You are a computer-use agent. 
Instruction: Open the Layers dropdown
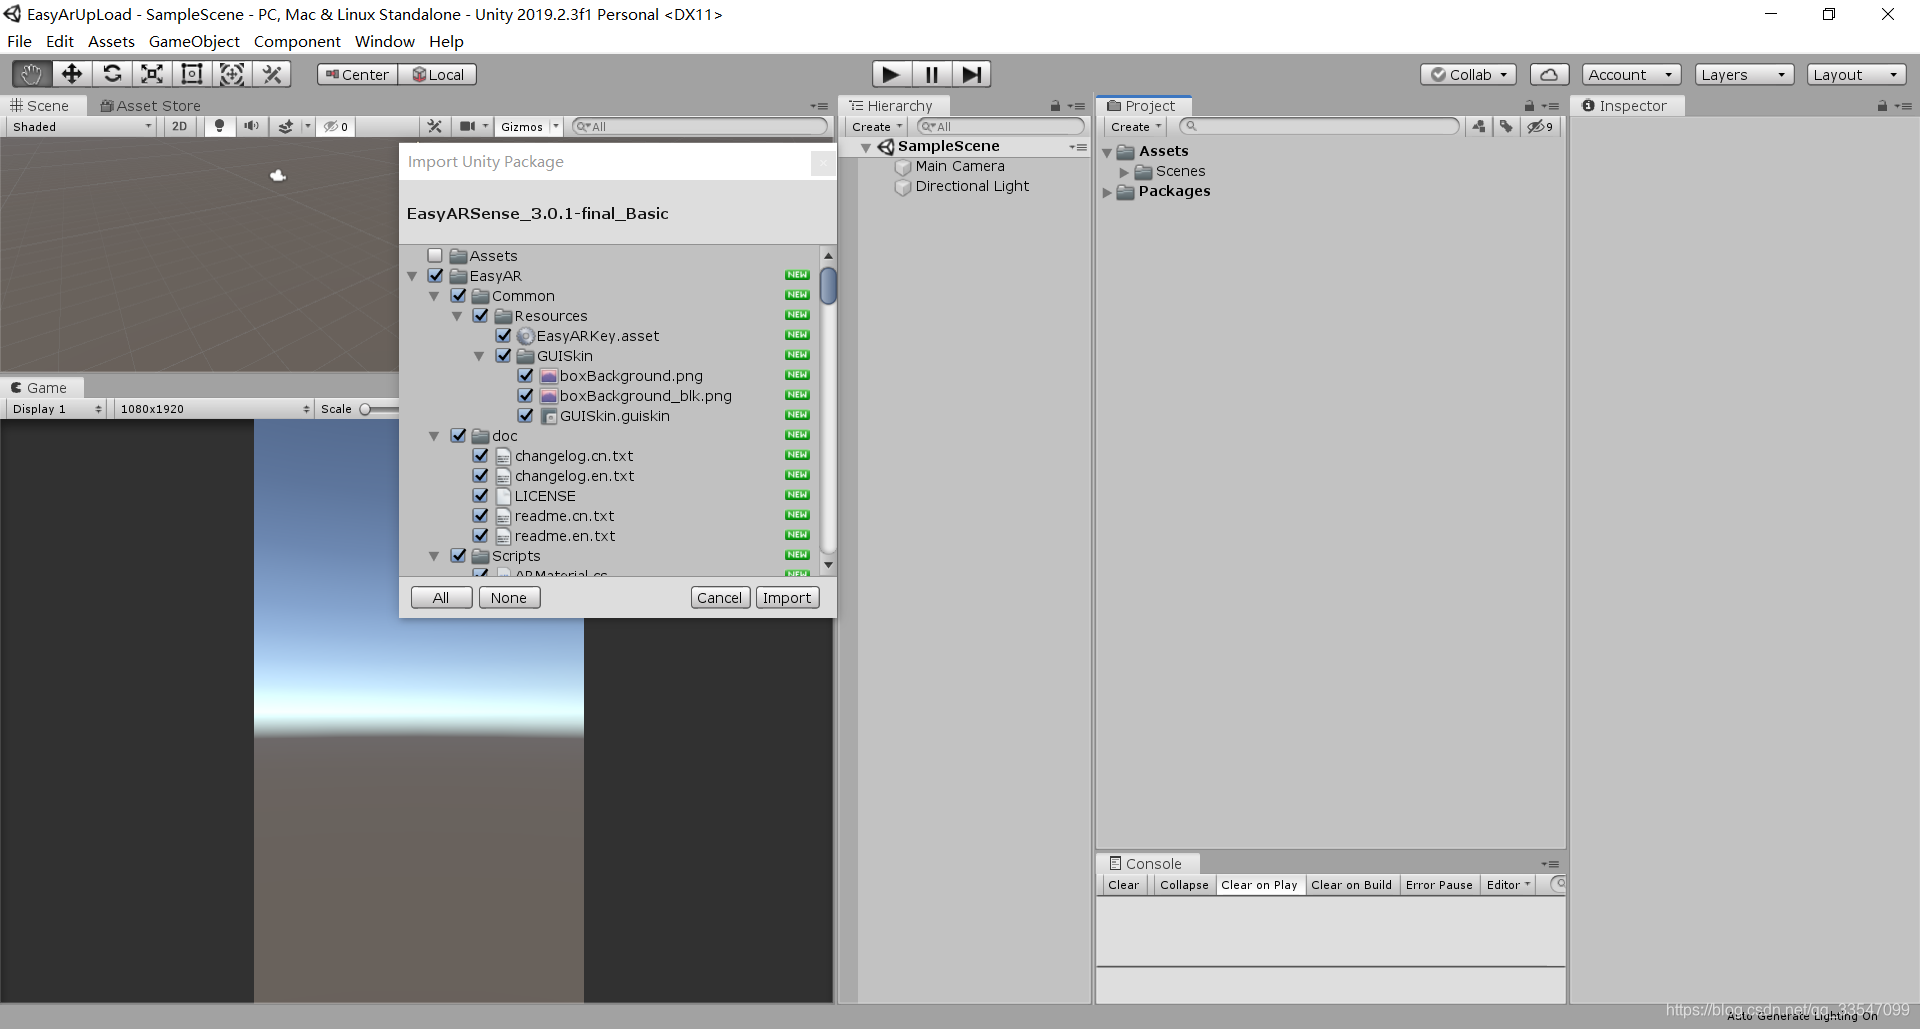click(1744, 75)
